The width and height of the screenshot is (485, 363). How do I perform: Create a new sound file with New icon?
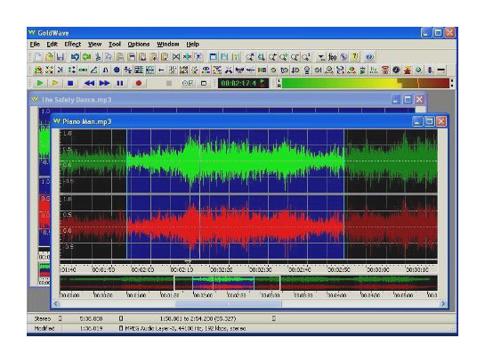coord(38,57)
